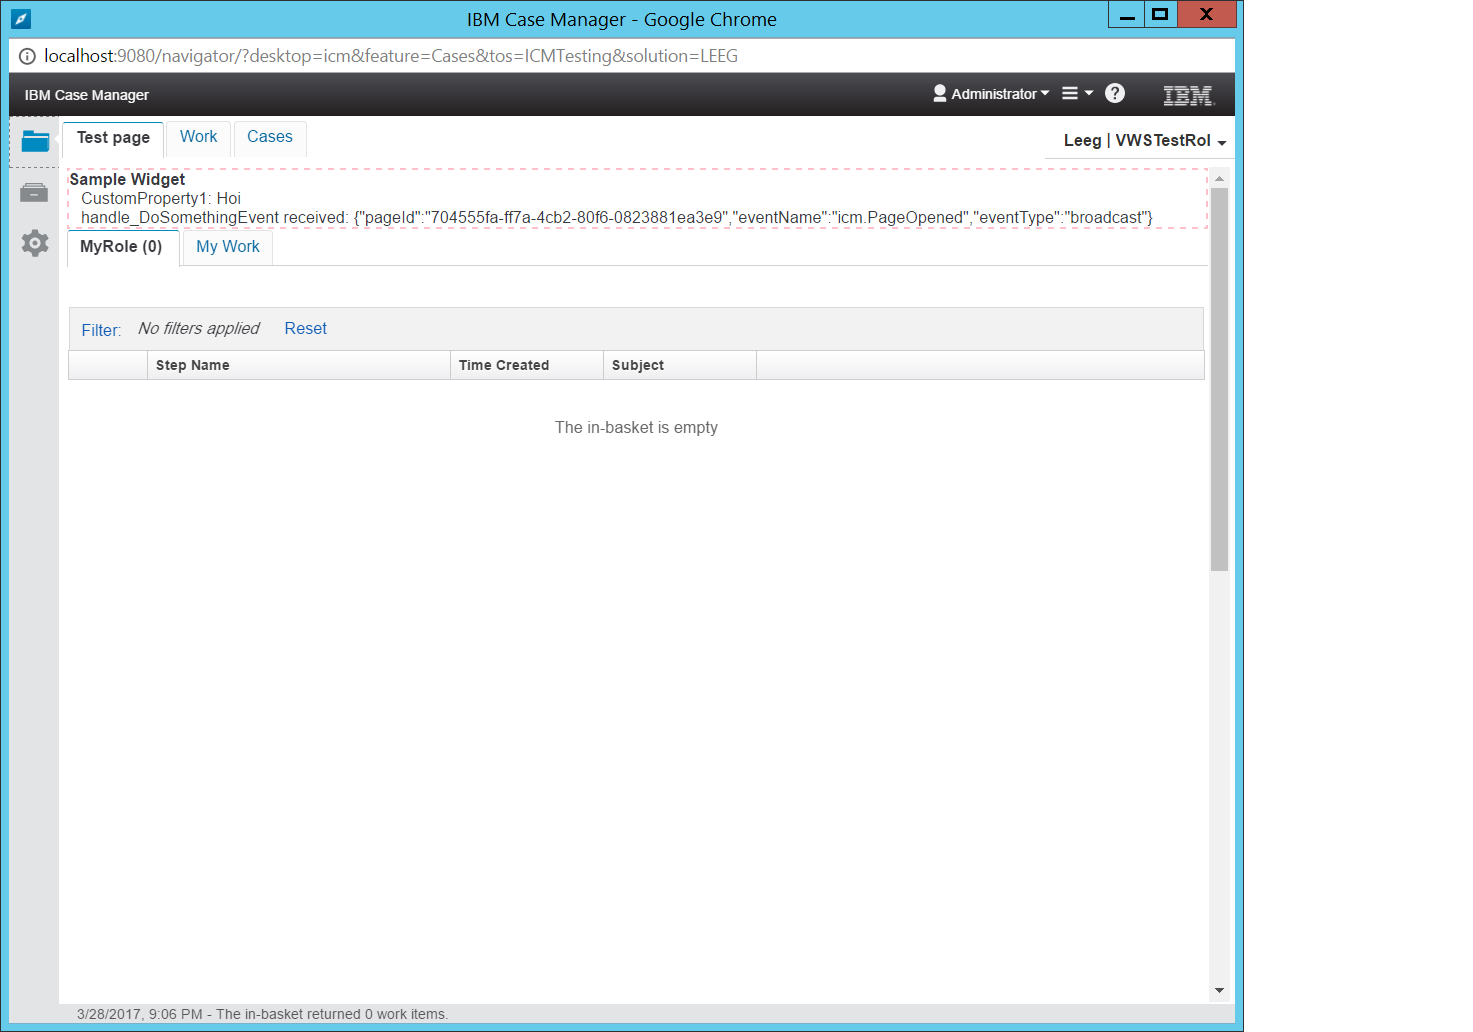Viewport: 1473px width, 1032px height.
Task: Click the handle_DoSomethingEvent received text
Action: [617, 218]
